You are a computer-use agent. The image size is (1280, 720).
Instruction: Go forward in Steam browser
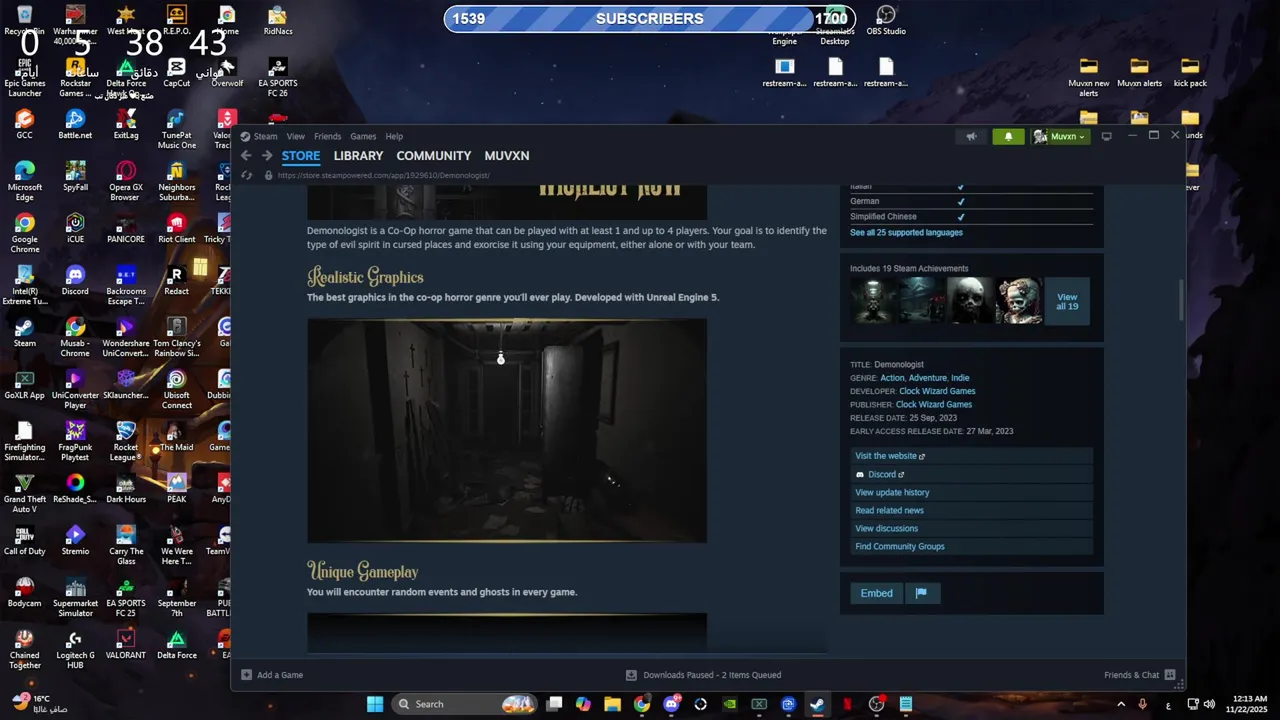click(x=267, y=156)
